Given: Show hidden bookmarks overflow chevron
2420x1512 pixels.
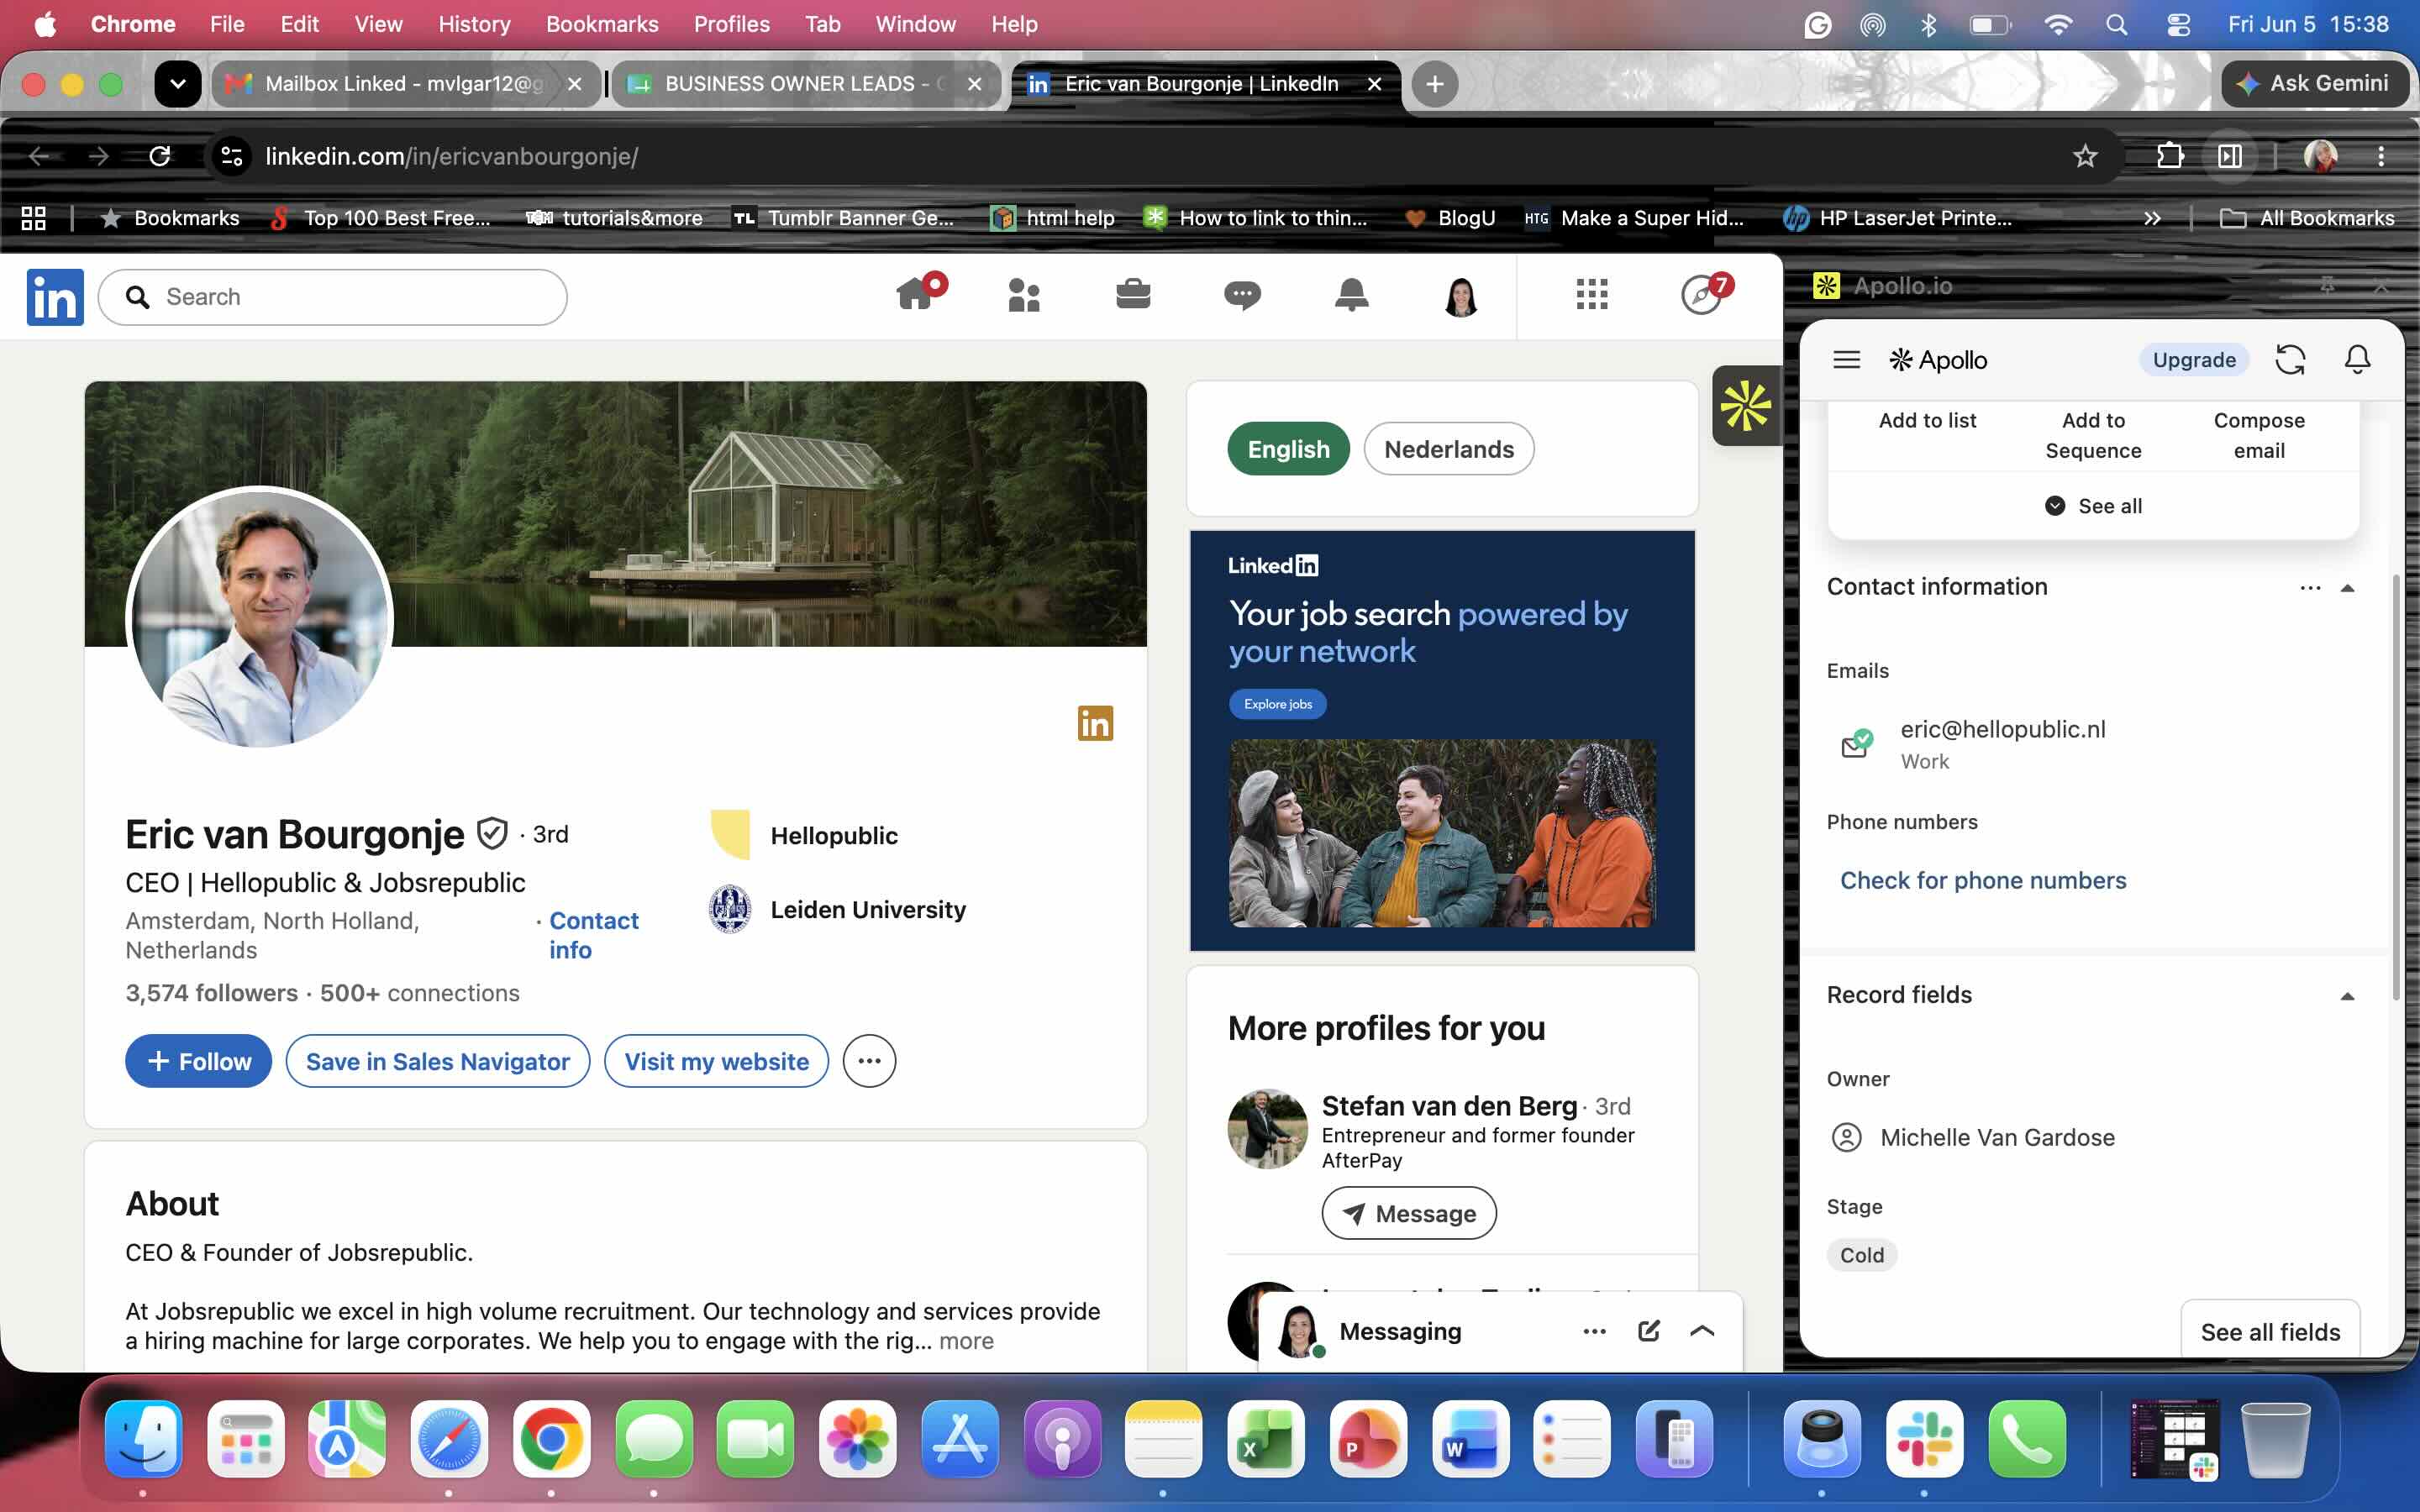Looking at the screenshot, I should pos(2152,218).
